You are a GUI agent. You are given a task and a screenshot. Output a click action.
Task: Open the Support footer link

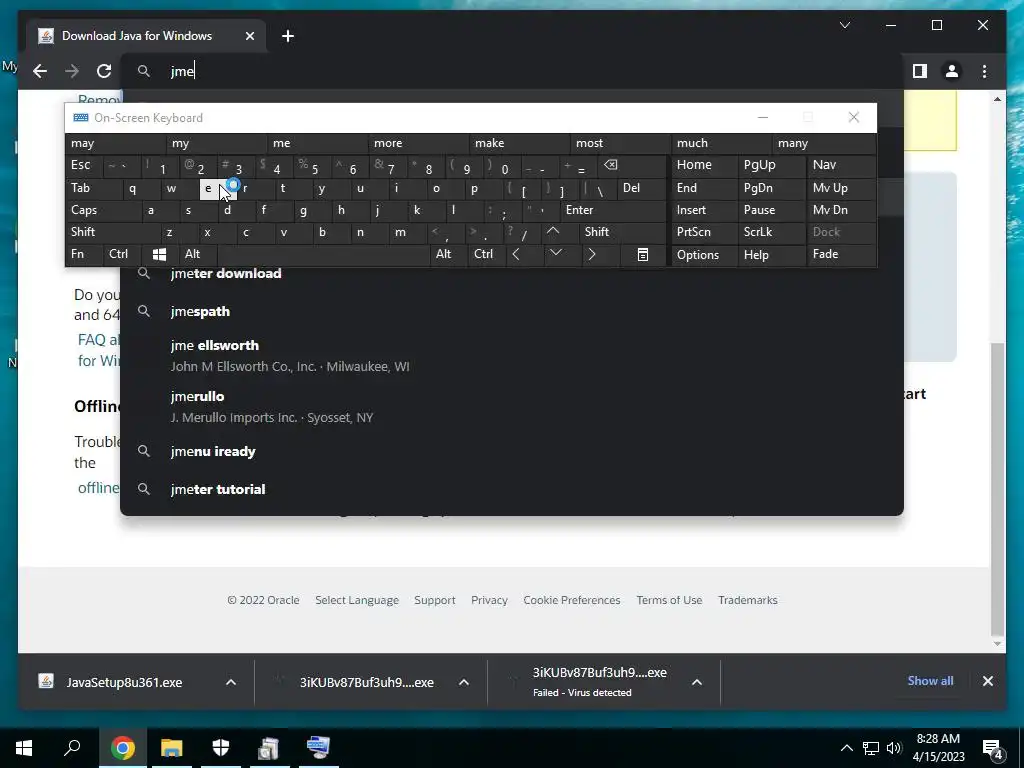click(434, 600)
